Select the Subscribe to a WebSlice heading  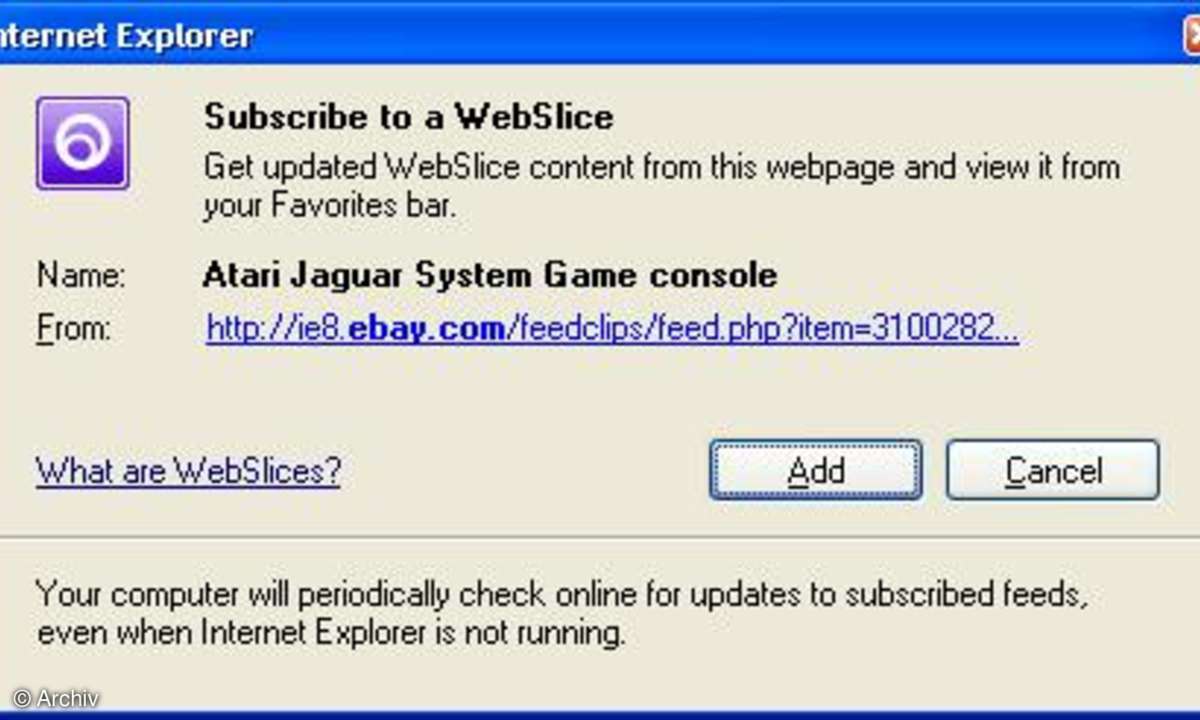[408, 117]
